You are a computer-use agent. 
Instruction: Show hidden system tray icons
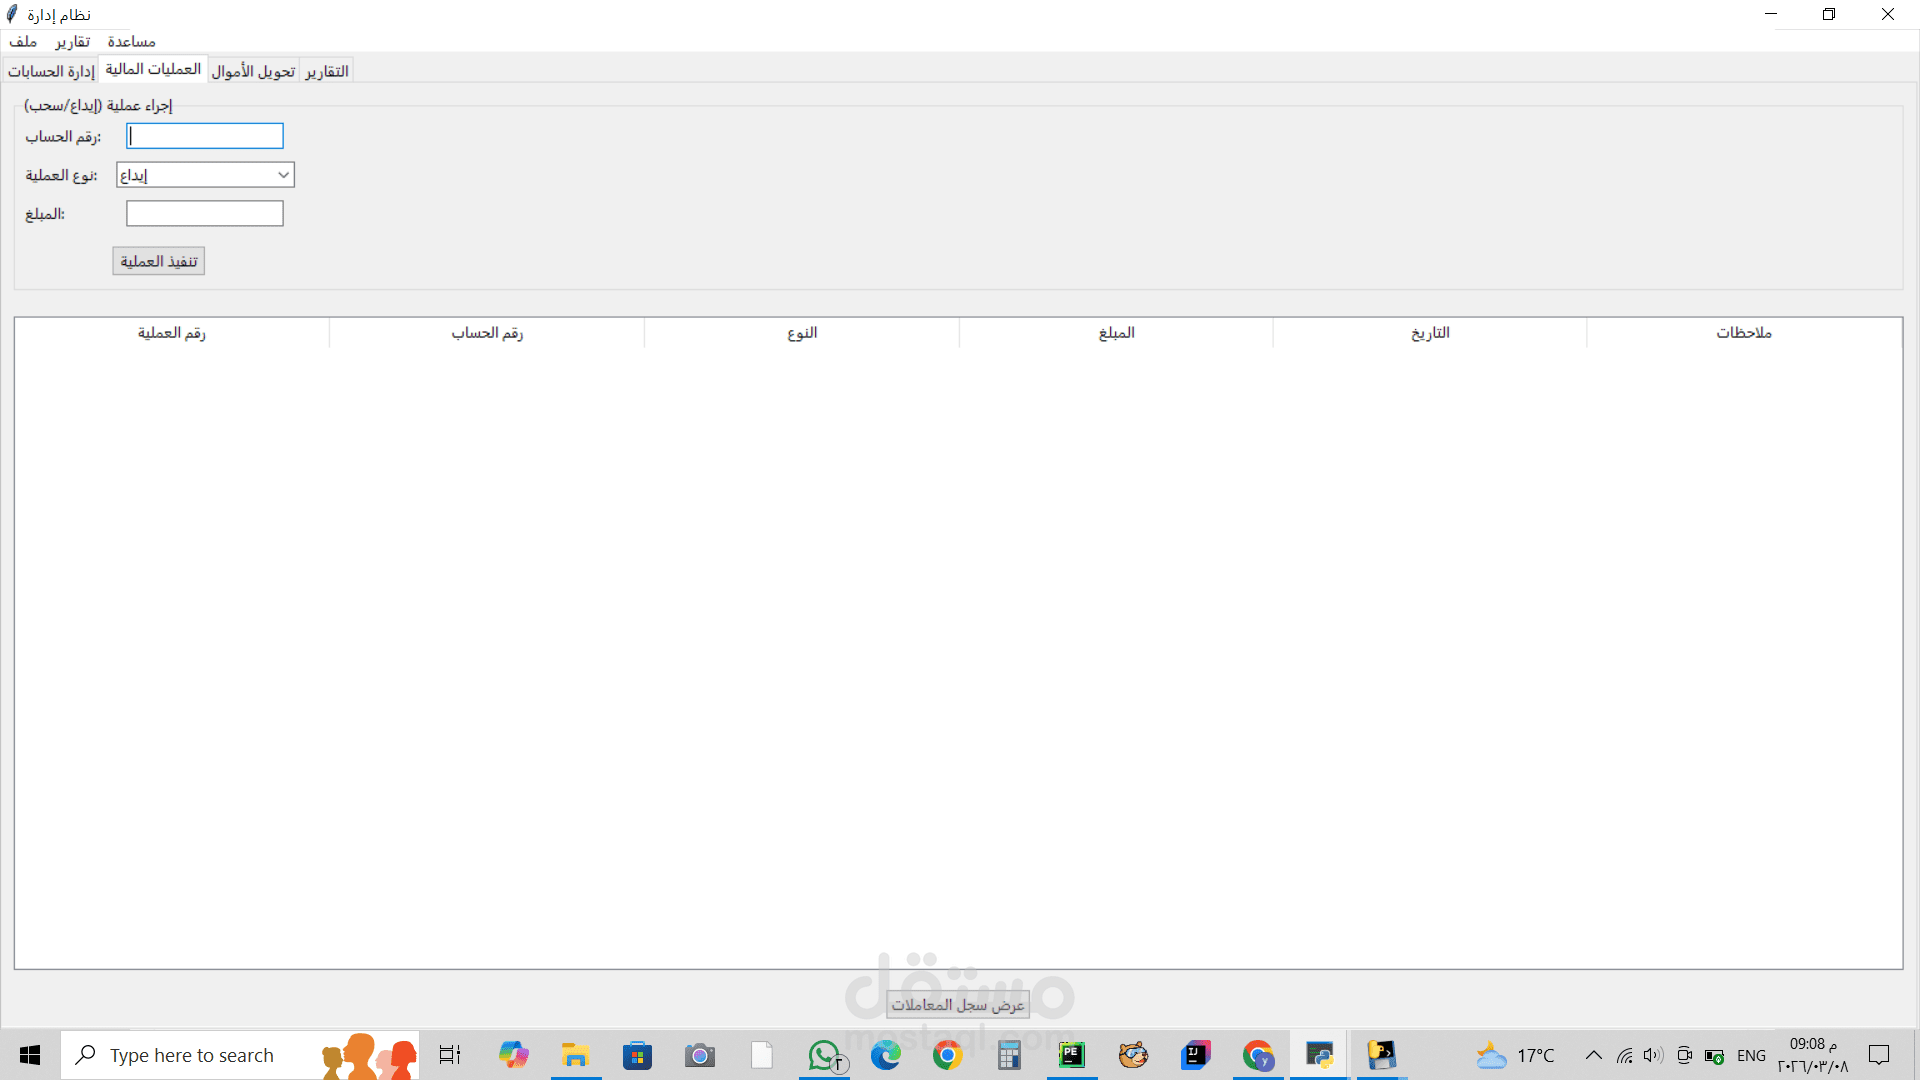click(x=1593, y=1055)
